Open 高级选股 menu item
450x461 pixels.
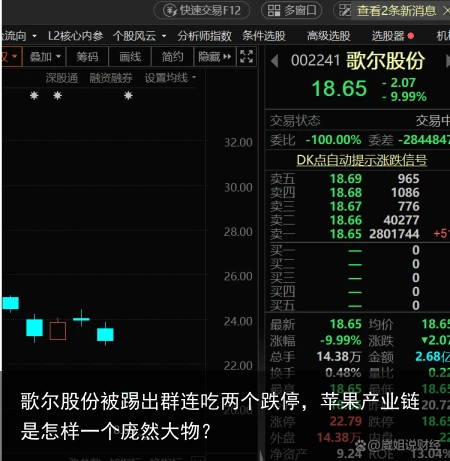pos(328,36)
